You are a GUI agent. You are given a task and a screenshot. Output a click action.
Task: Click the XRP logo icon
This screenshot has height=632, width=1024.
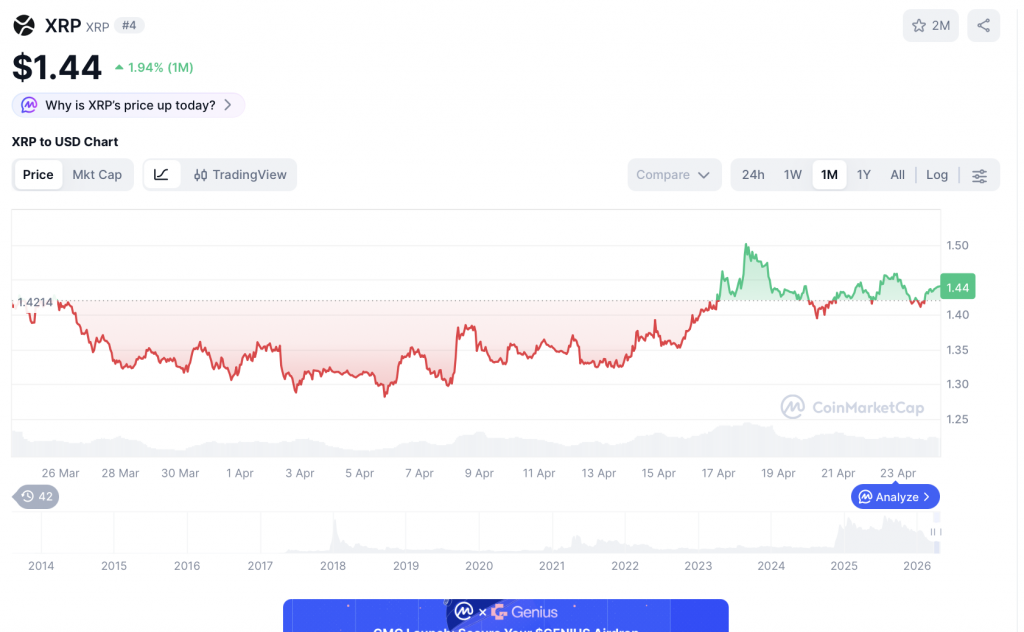23,24
